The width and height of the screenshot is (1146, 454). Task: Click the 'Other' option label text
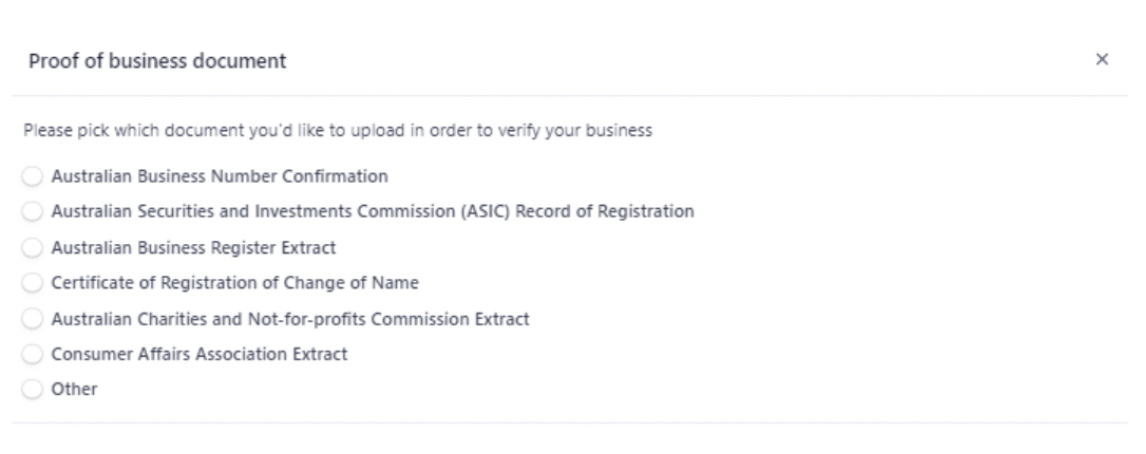click(74, 390)
